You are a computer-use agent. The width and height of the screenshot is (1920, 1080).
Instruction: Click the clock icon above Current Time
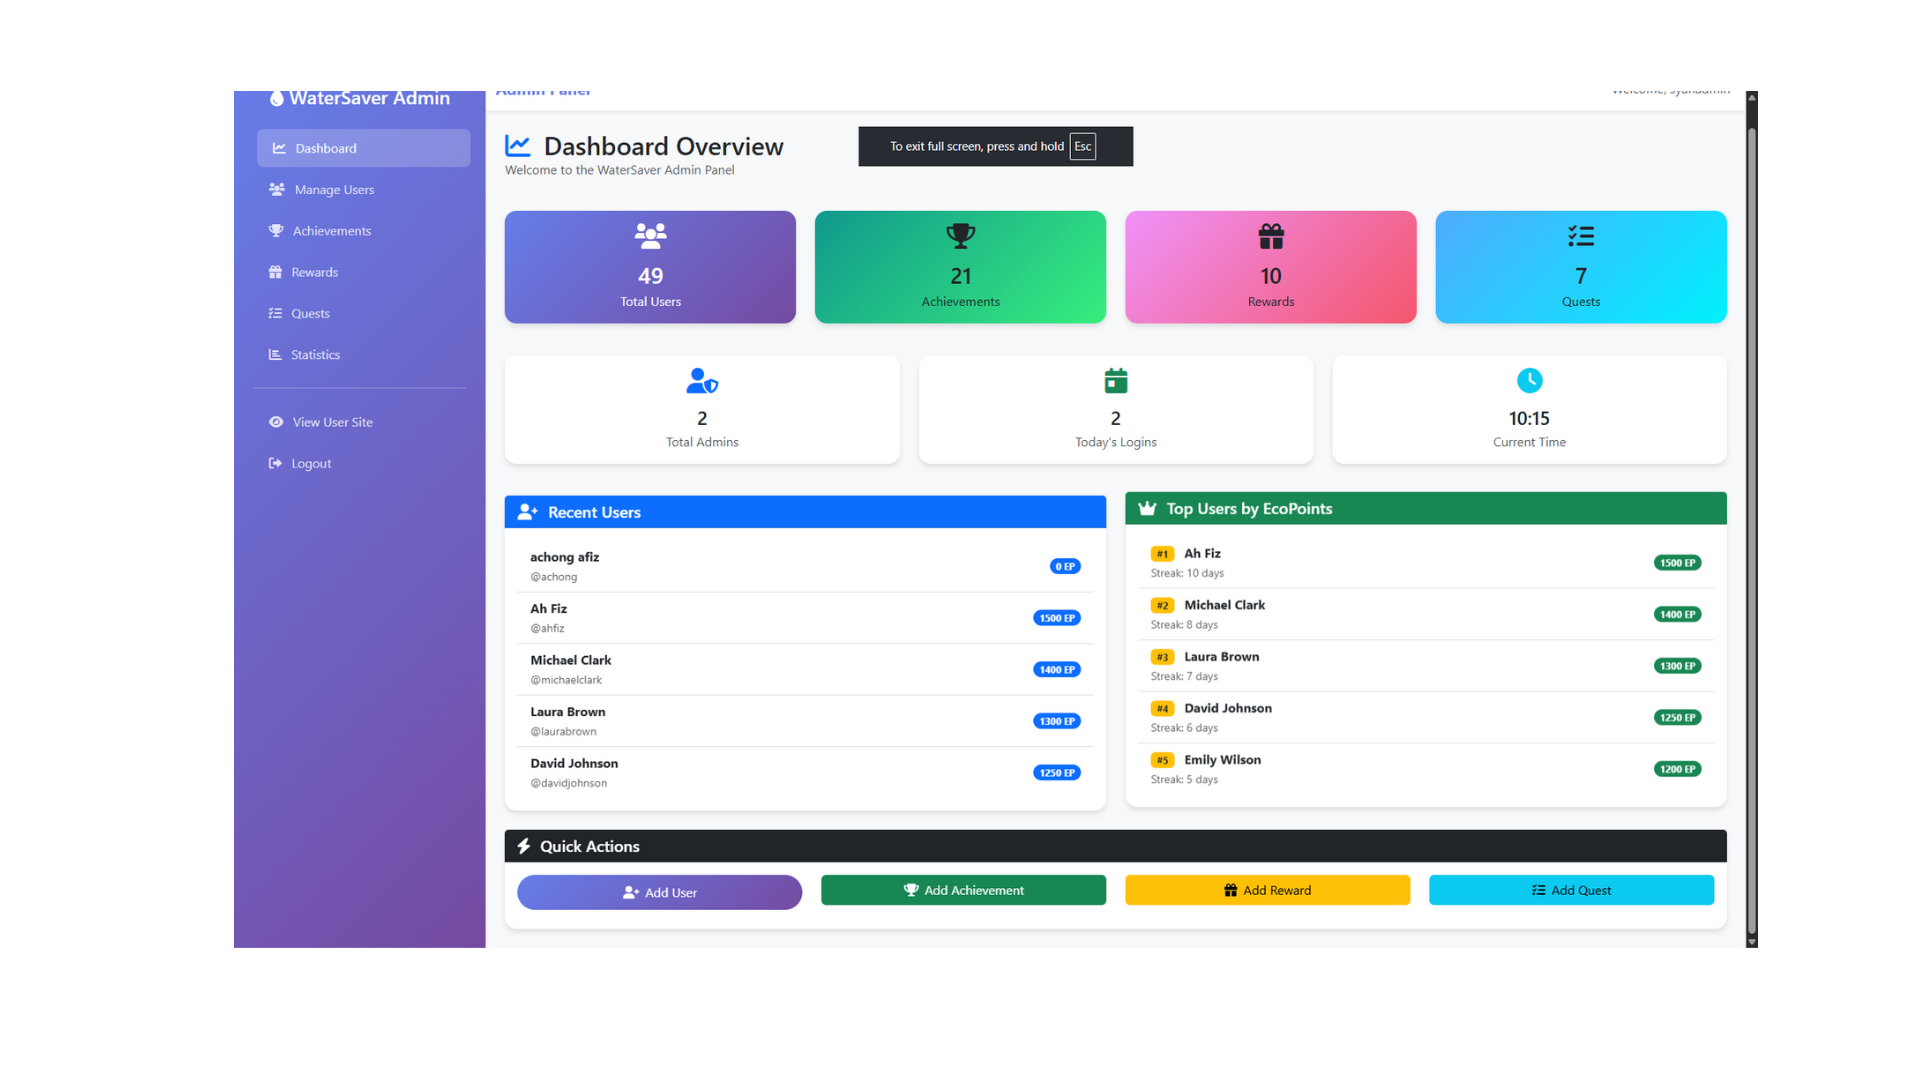(x=1529, y=381)
